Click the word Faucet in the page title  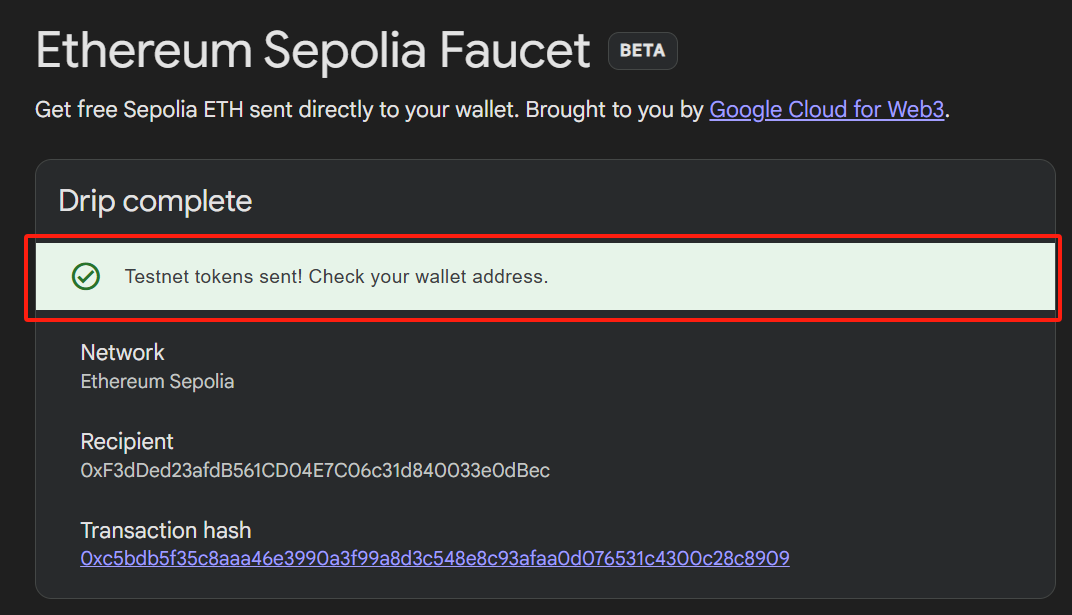point(515,50)
